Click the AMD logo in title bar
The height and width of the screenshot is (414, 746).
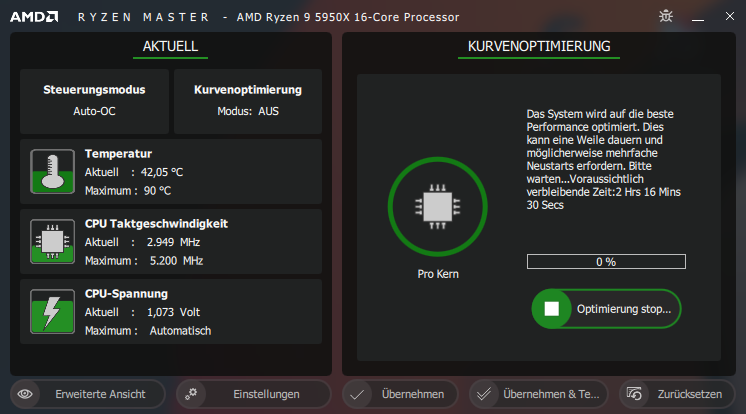click(x=34, y=17)
